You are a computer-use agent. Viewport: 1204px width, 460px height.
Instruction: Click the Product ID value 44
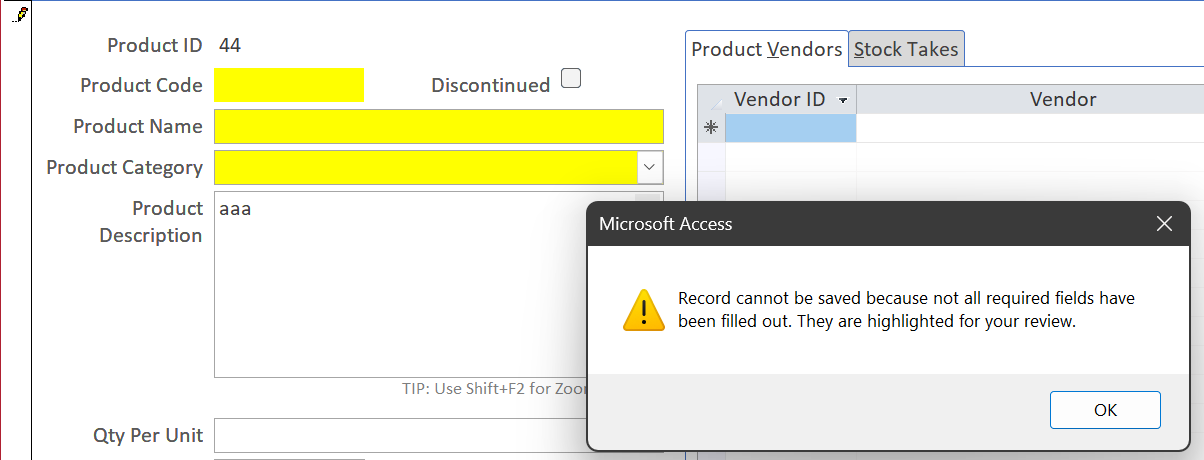(229, 45)
